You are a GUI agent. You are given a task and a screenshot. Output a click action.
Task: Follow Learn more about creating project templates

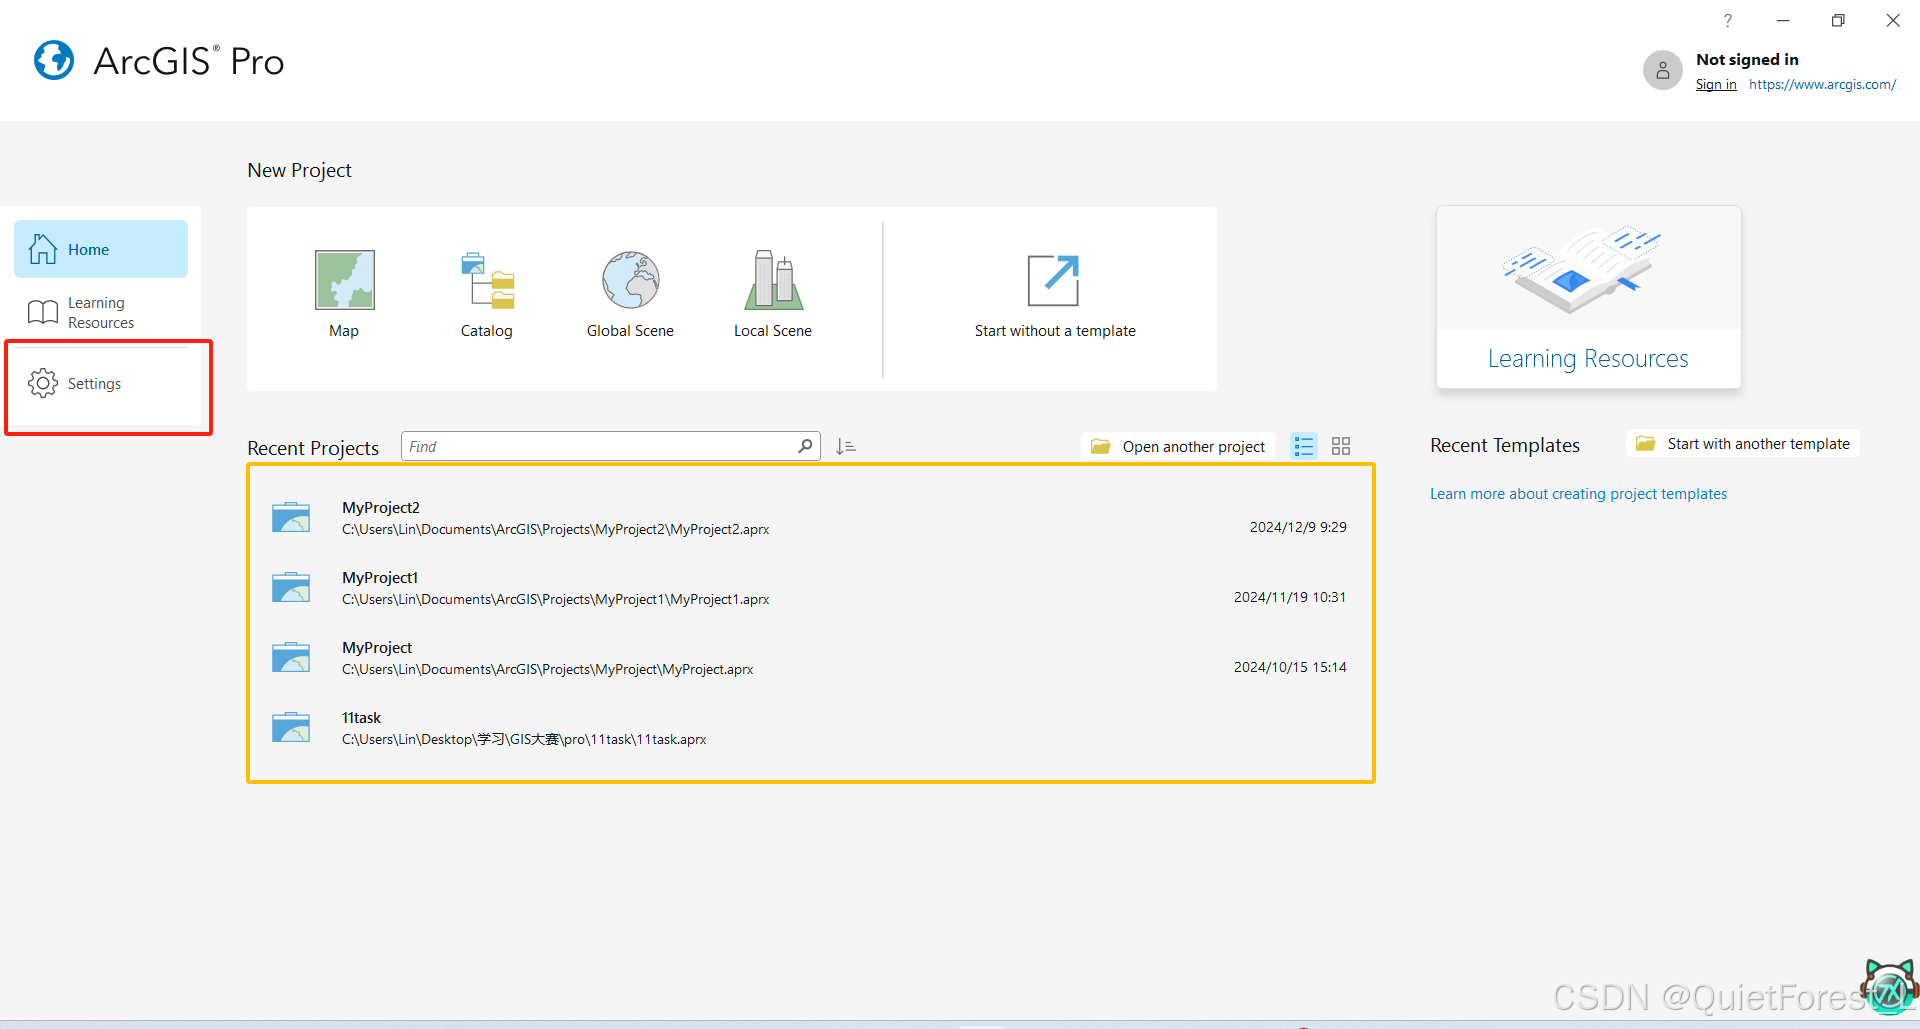point(1578,494)
